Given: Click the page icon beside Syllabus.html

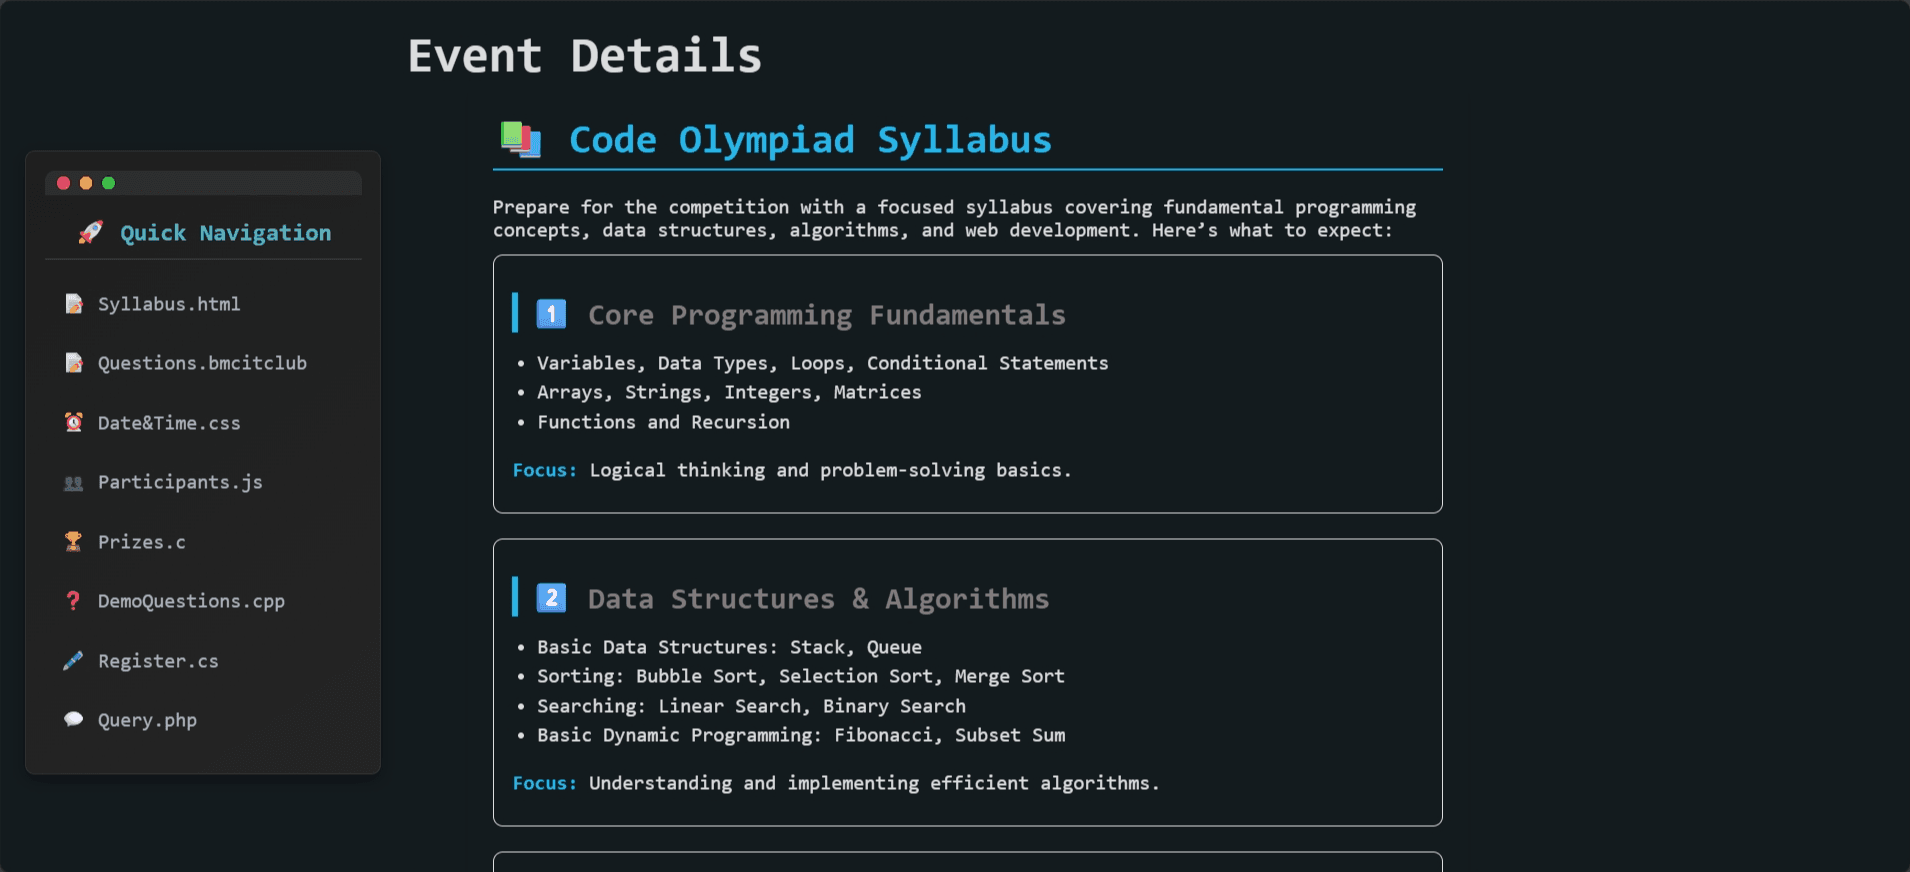Looking at the screenshot, I should coord(73,304).
